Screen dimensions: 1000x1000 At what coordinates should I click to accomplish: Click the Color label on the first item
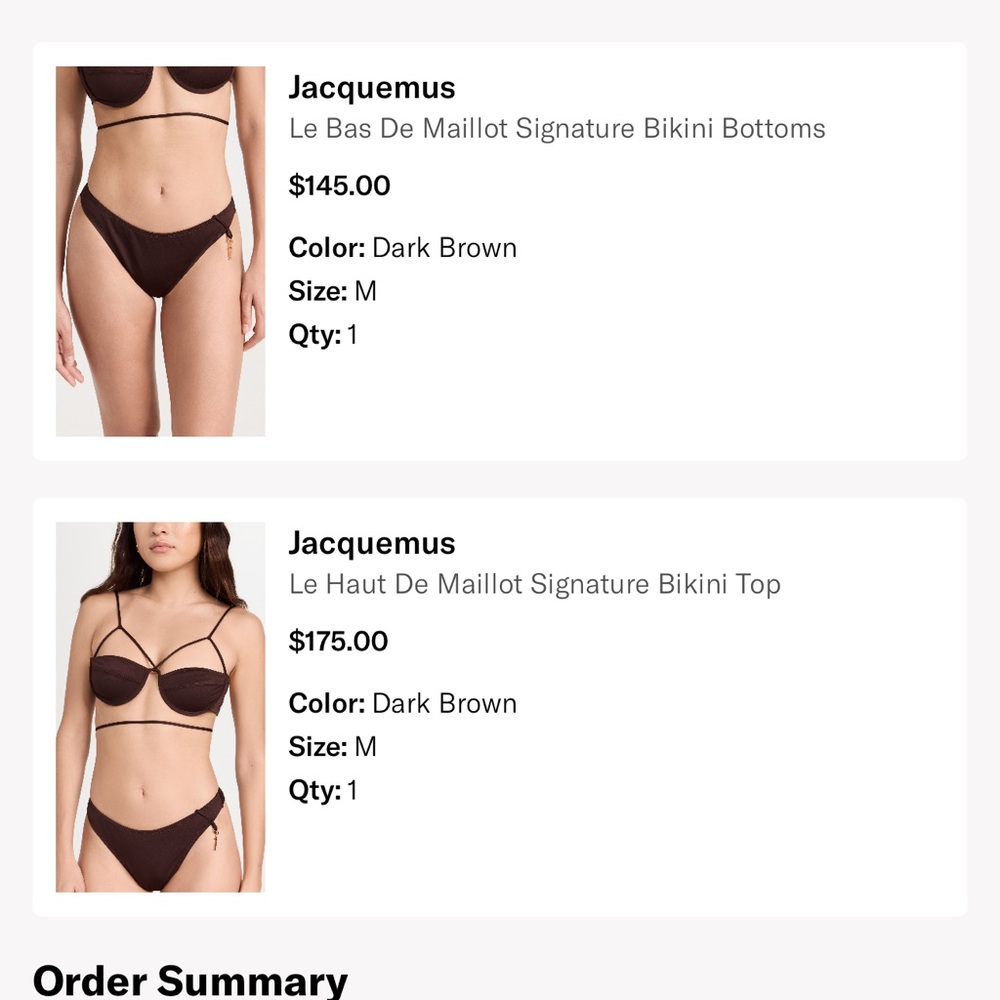(326, 247)
